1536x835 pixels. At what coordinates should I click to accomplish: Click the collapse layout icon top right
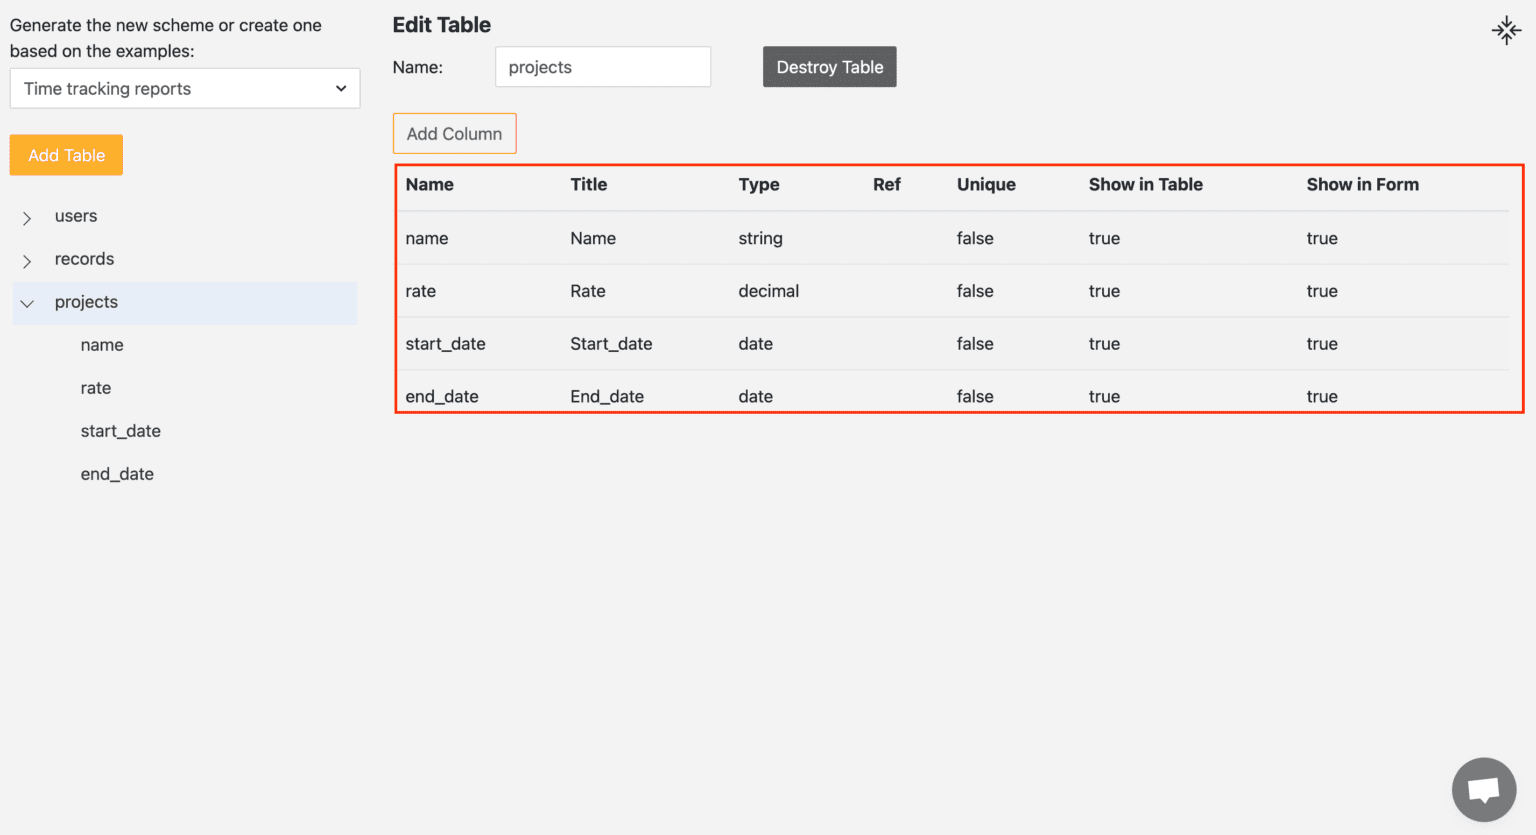click(x=1506, y=30)
